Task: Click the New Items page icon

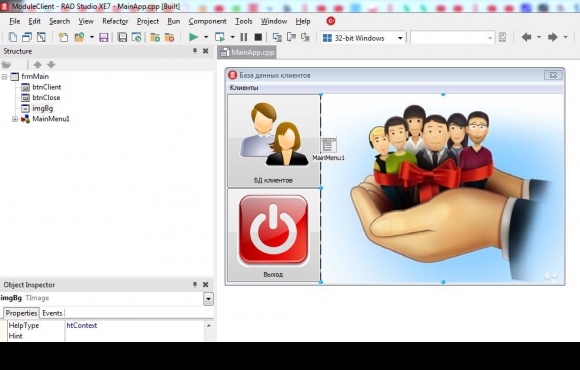Action: coord(13,37)
